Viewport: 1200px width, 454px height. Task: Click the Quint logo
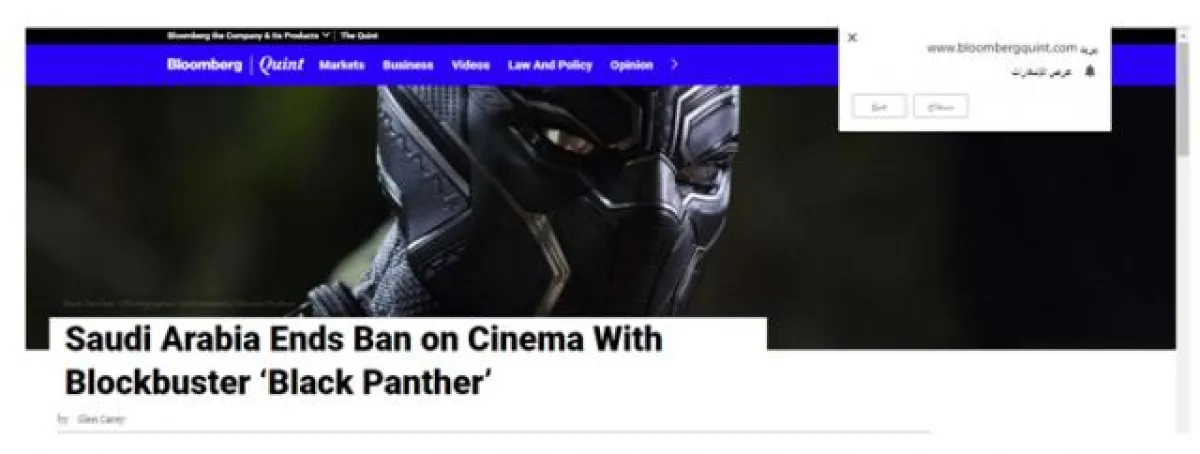281,65
